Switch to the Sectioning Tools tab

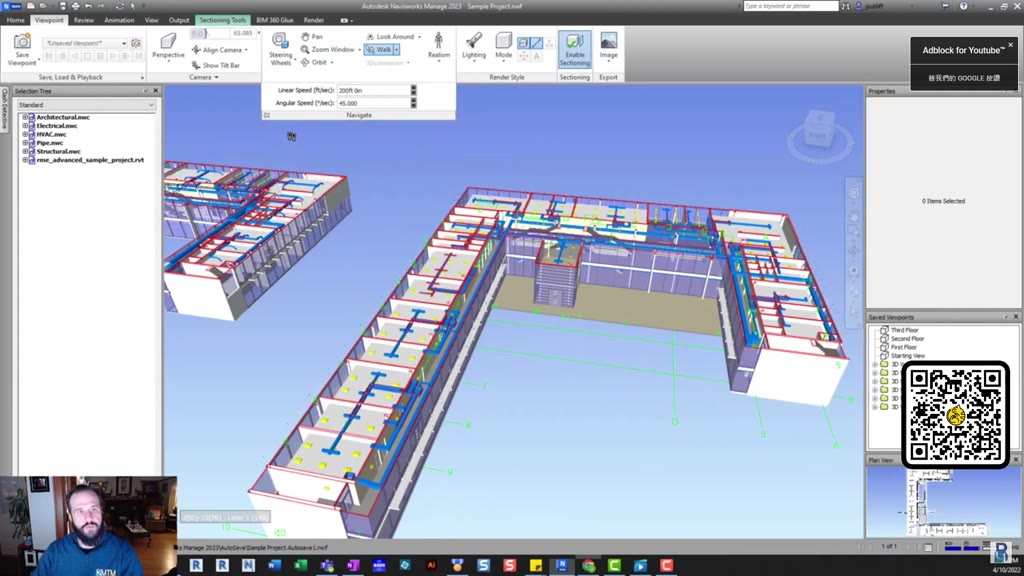click(222, 19)
